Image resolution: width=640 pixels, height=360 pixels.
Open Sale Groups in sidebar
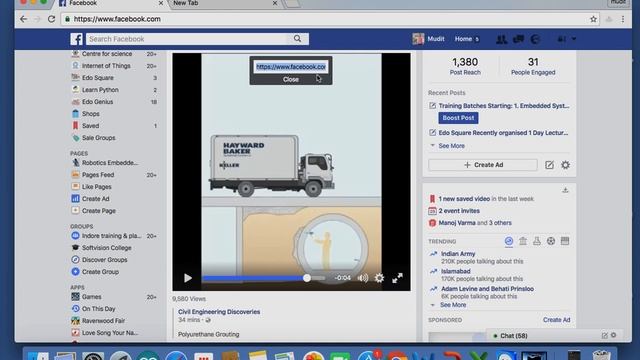pos(98,138)
